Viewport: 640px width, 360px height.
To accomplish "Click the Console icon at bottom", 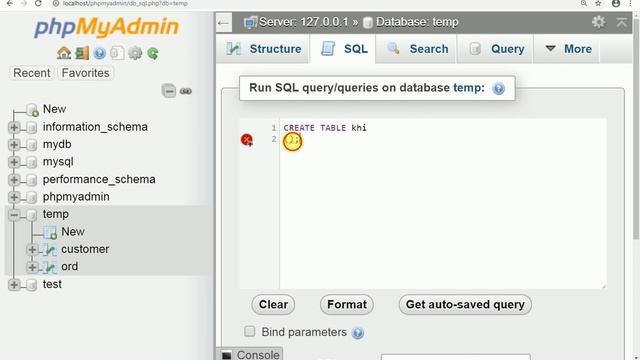I will [227, 355].
